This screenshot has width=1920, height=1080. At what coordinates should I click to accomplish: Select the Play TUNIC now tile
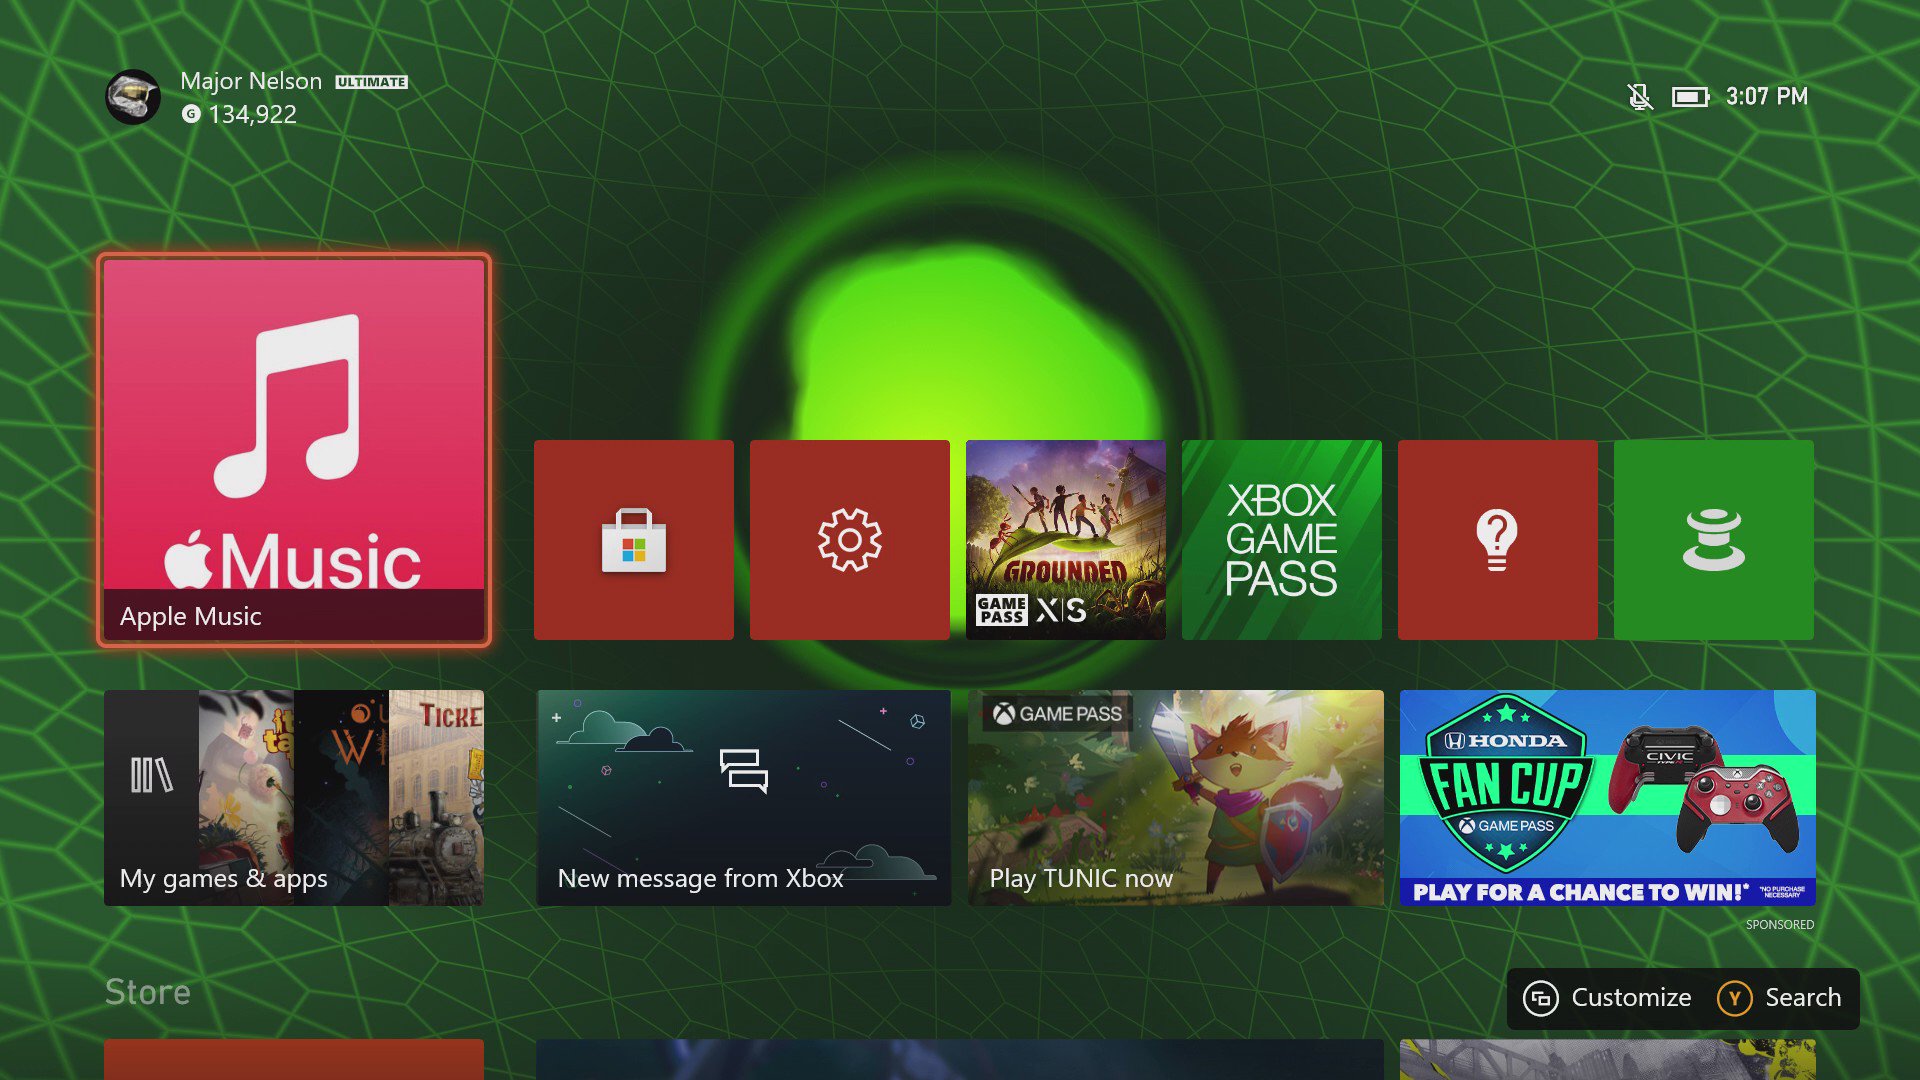pos(1176,798)
